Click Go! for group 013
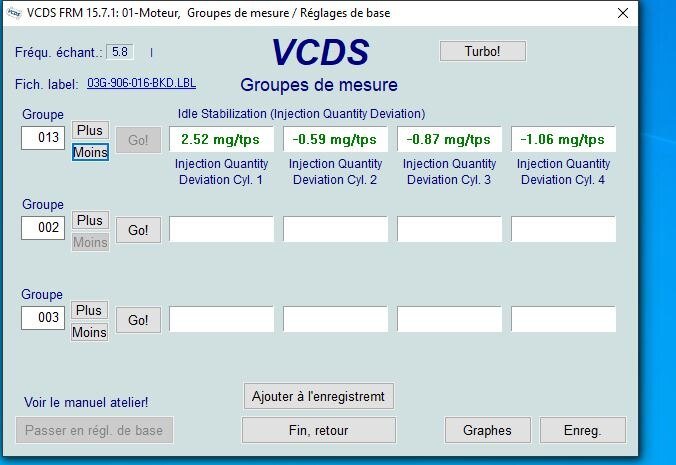The width and height of the screenshot is (676, 465). coord(138,140)
